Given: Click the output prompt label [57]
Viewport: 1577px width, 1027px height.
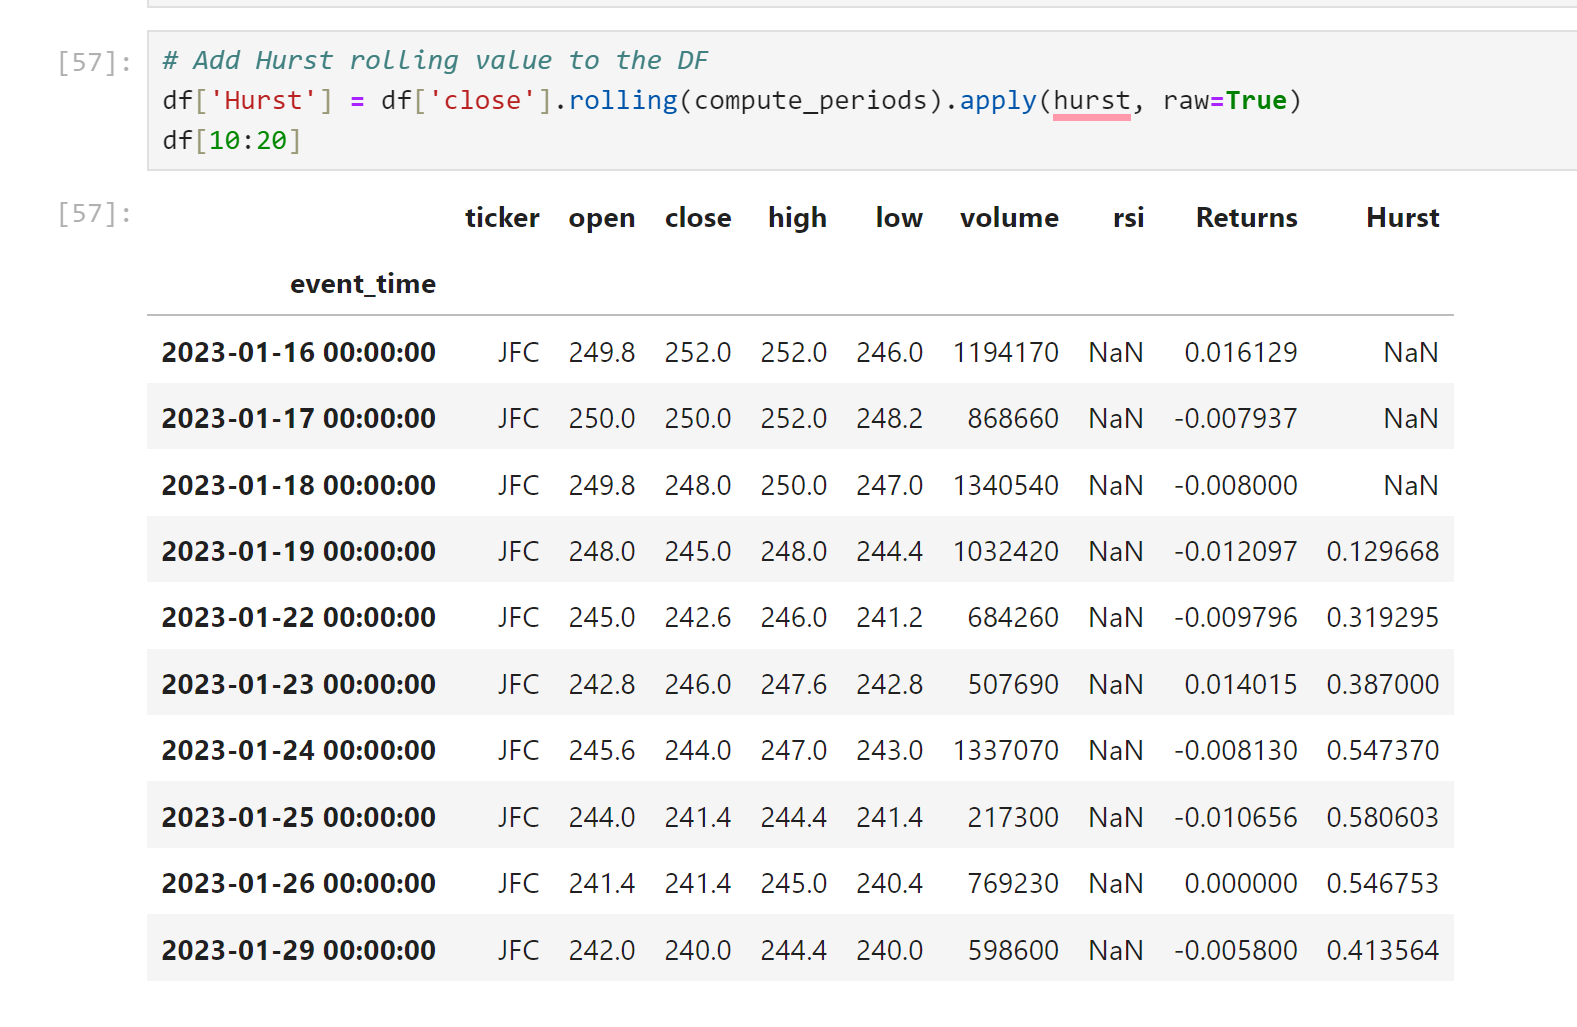Looking at the screenshot, I should point(95,213).
